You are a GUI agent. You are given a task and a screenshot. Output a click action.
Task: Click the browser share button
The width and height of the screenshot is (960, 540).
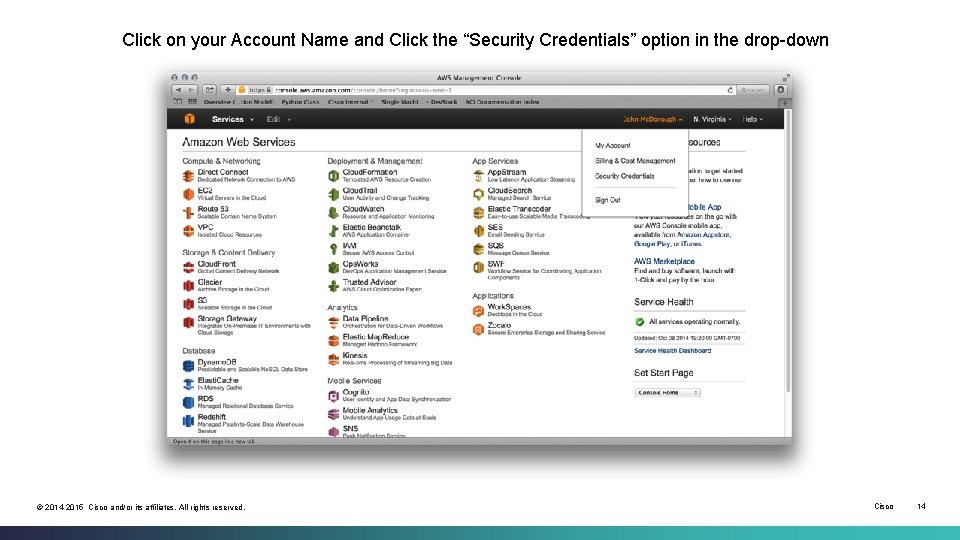[x=209, y=90]
